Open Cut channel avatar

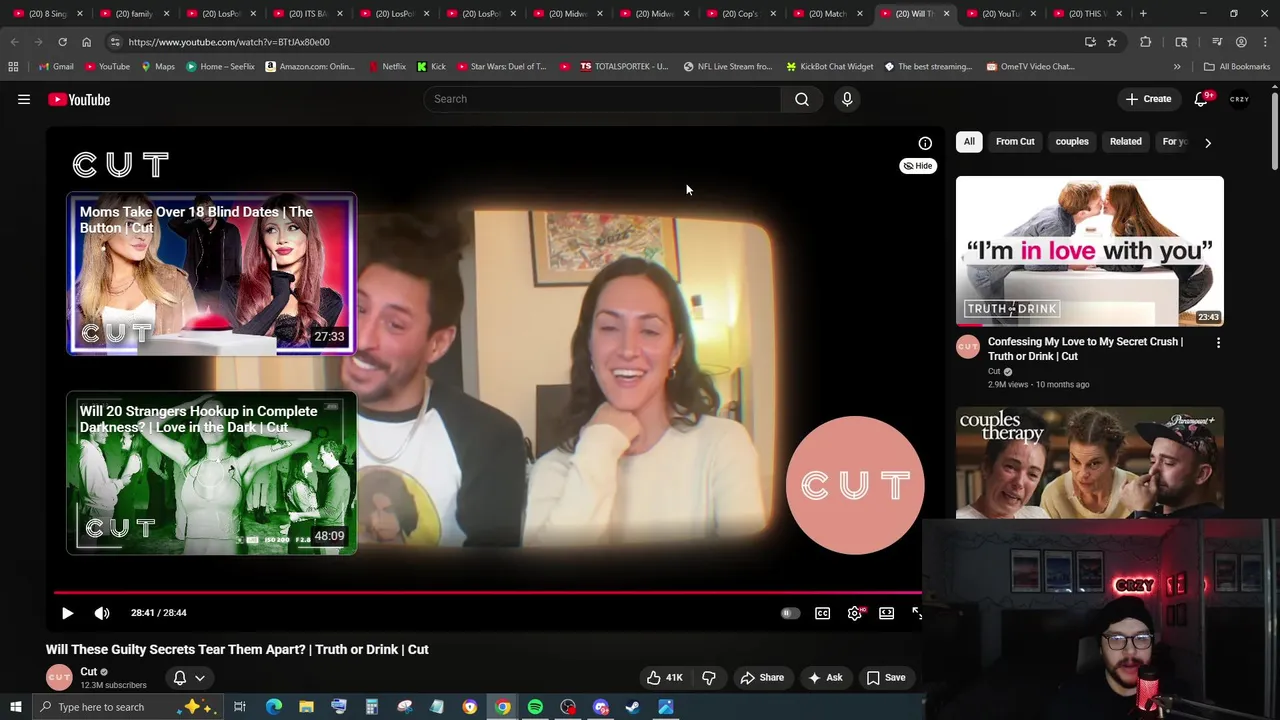click(x=59, y=677)
